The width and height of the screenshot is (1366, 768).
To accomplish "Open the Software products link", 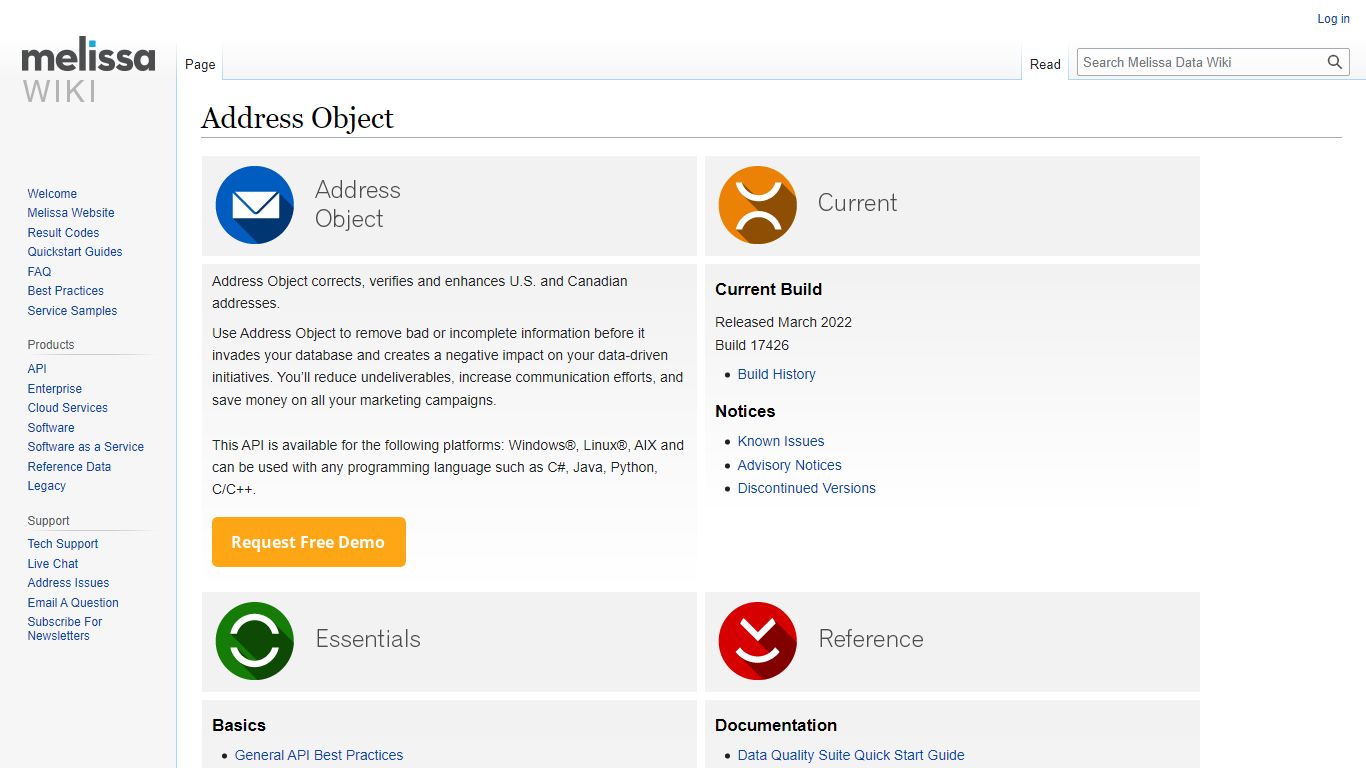I will tap(51, 428).
